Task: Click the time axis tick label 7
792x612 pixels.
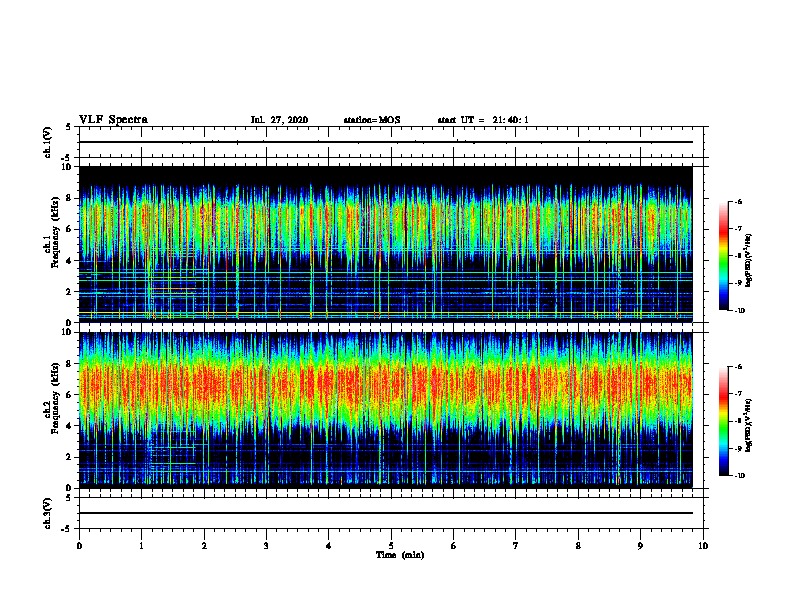Action: 516,545
